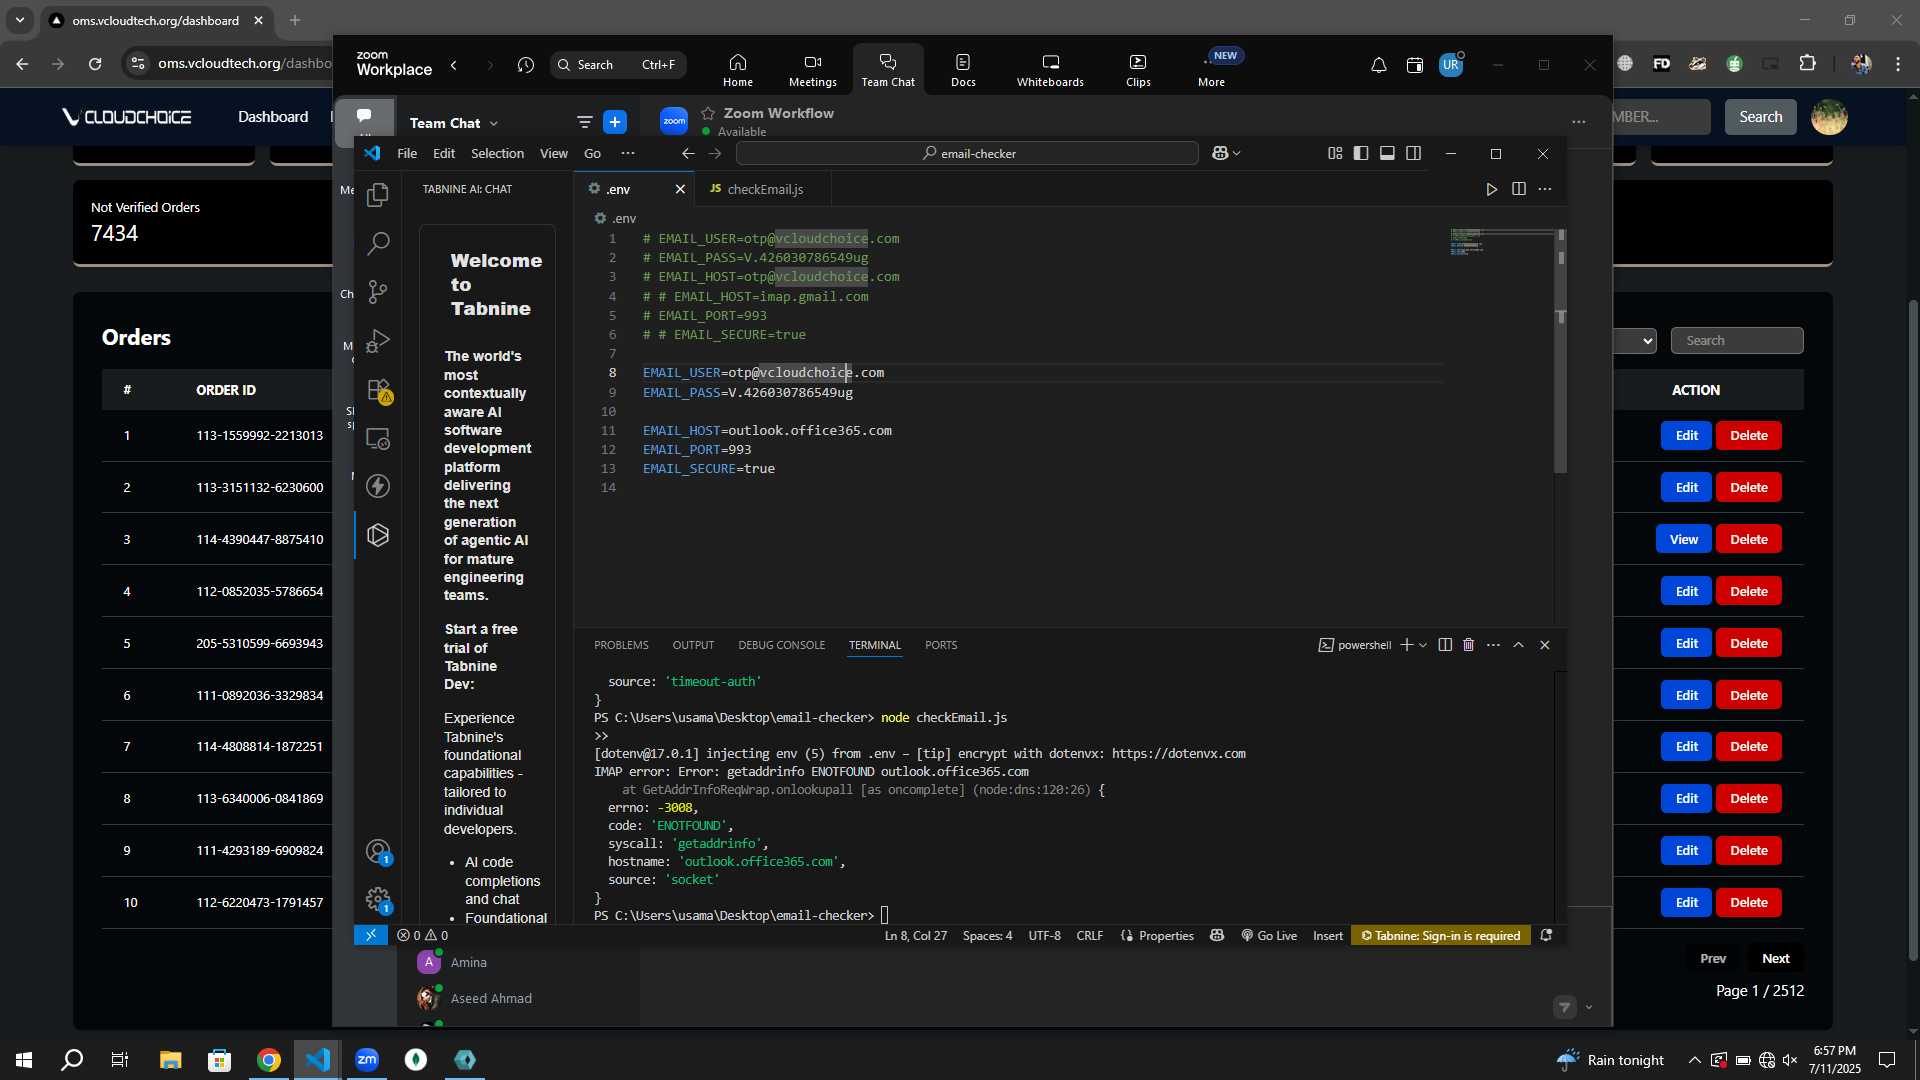Open the VS Code Explorer view

tap(378, 194)
